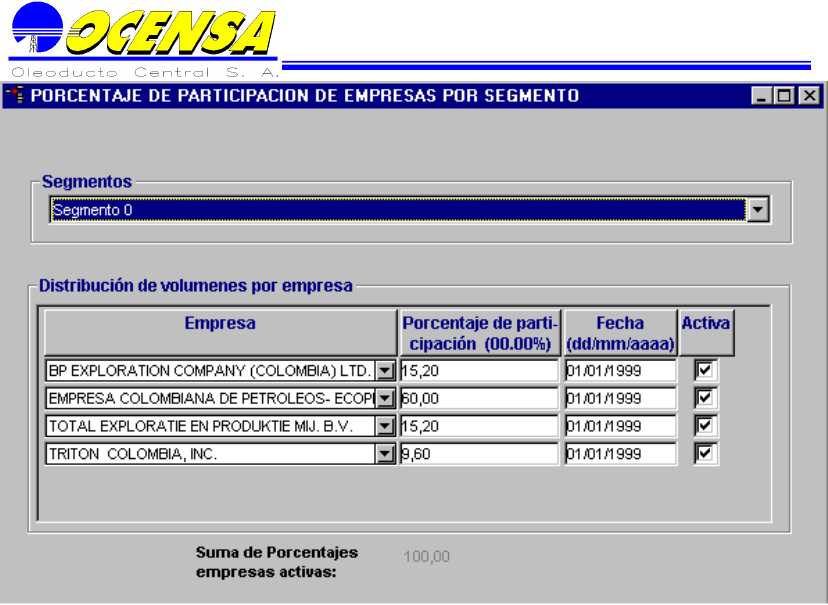Close the Porcentaje de Participacion window
Image resolution: width=828 pixels, height=605 pixels.
click(x=809, y=96)
